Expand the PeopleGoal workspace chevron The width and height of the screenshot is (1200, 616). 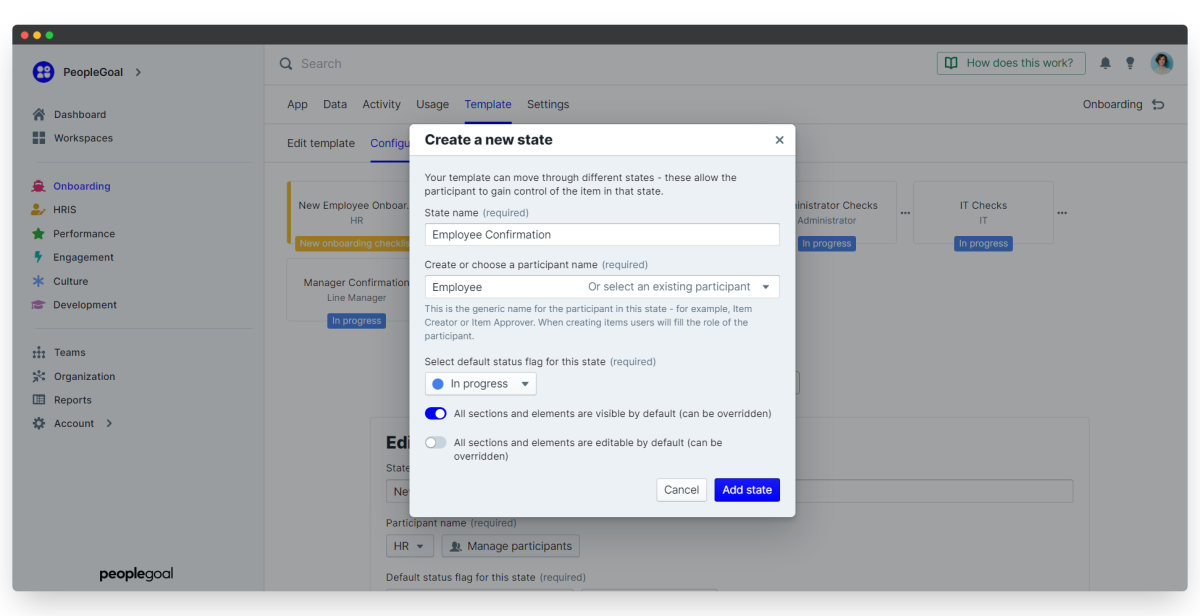tap(138, 72)
